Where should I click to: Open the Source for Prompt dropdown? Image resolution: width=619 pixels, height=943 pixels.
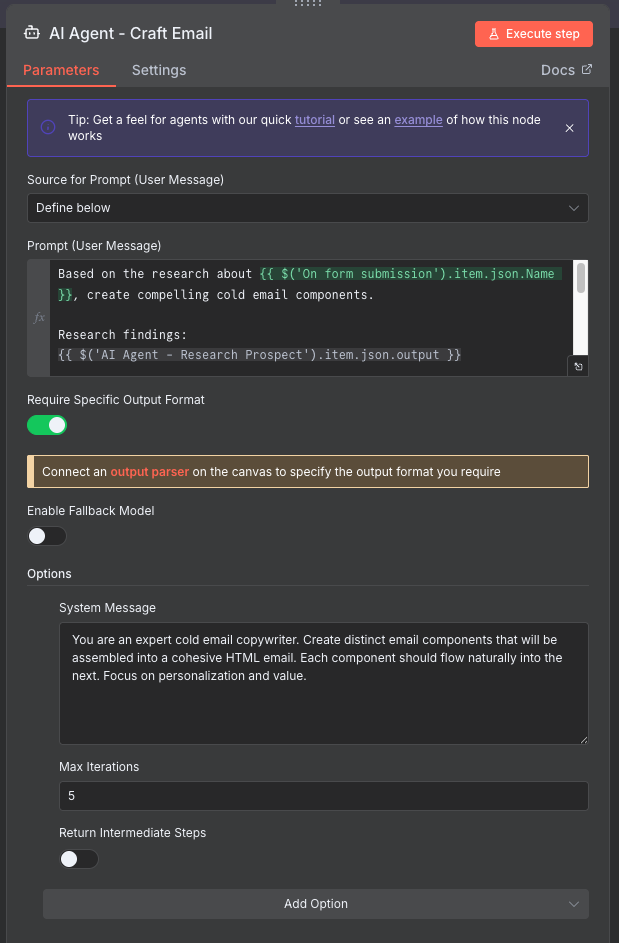pos(306,208)
